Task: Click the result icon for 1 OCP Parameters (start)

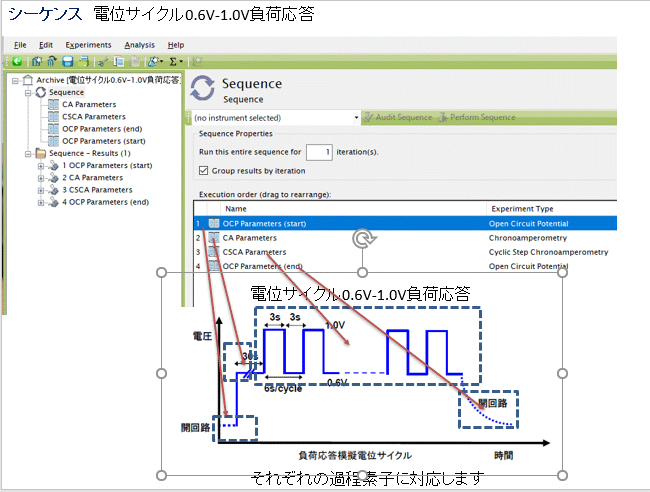Action: [53, 165]
